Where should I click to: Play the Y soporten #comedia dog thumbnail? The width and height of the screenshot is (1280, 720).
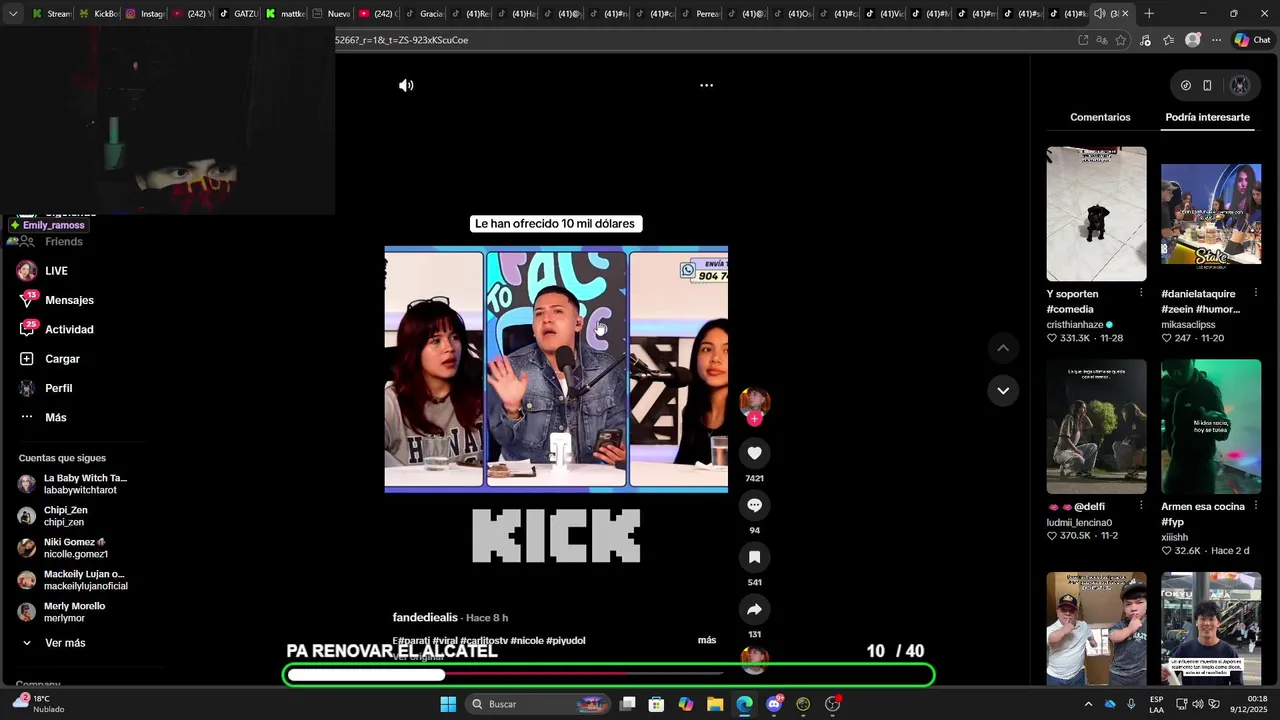pos(1096,214)
